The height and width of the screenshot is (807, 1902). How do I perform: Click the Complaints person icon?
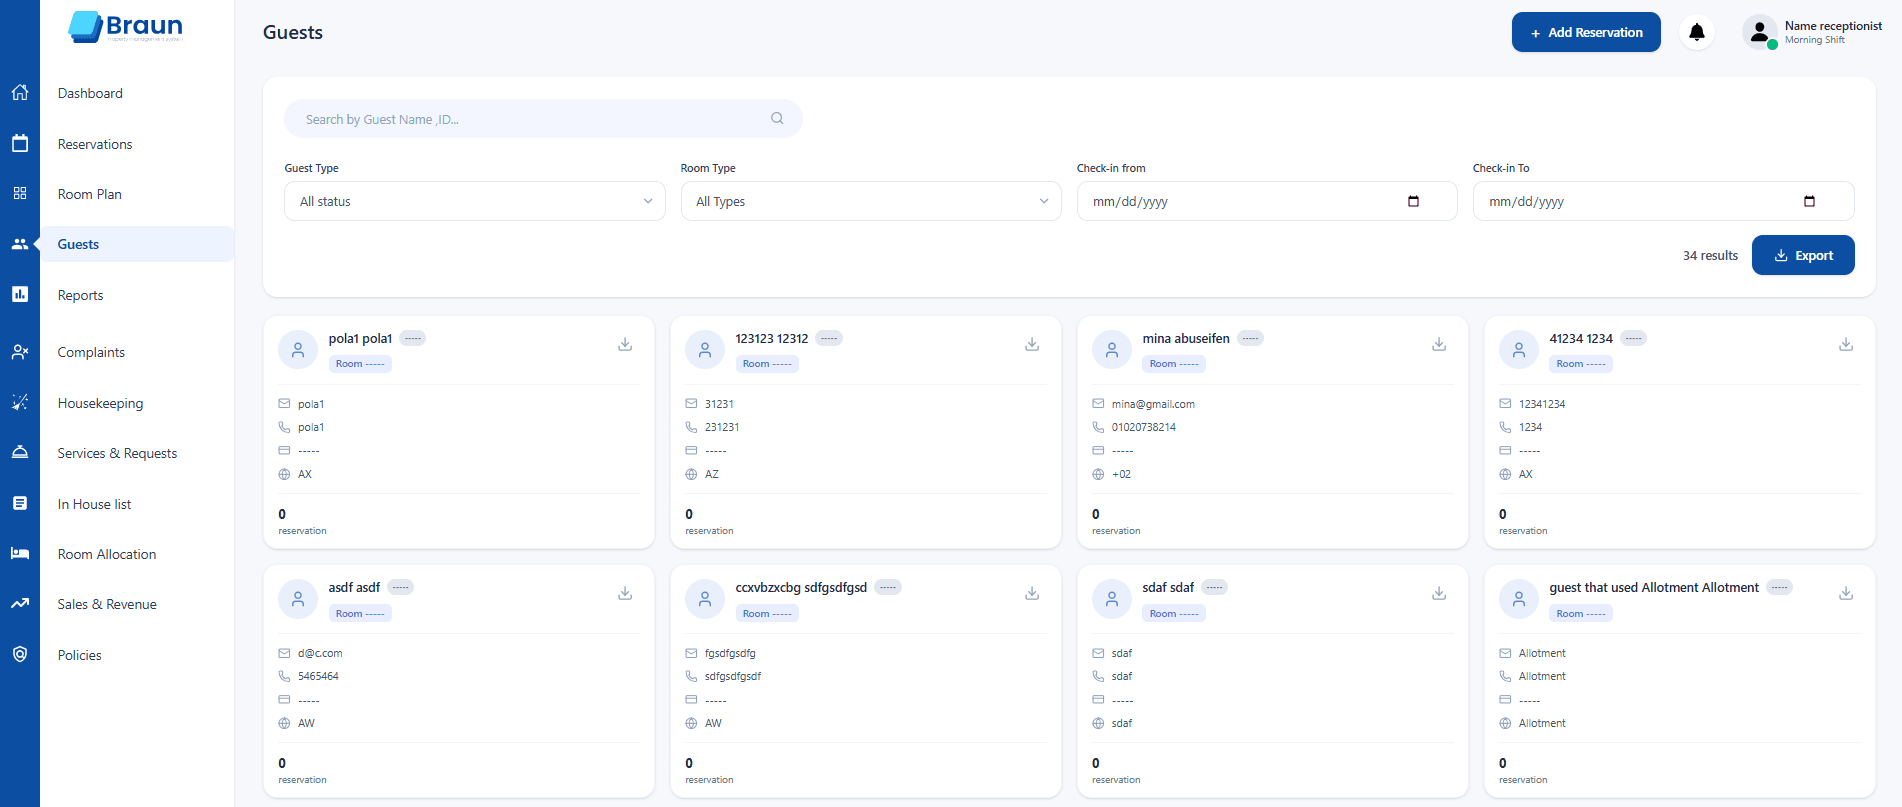pyautogui.click(x=20, y=352)
